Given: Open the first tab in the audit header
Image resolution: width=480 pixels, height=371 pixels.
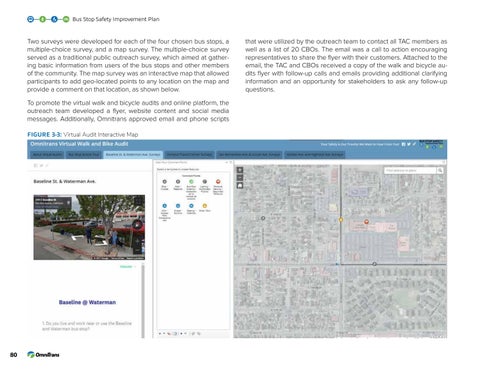Looking at the screenshot, I should (x=47, y=155).
